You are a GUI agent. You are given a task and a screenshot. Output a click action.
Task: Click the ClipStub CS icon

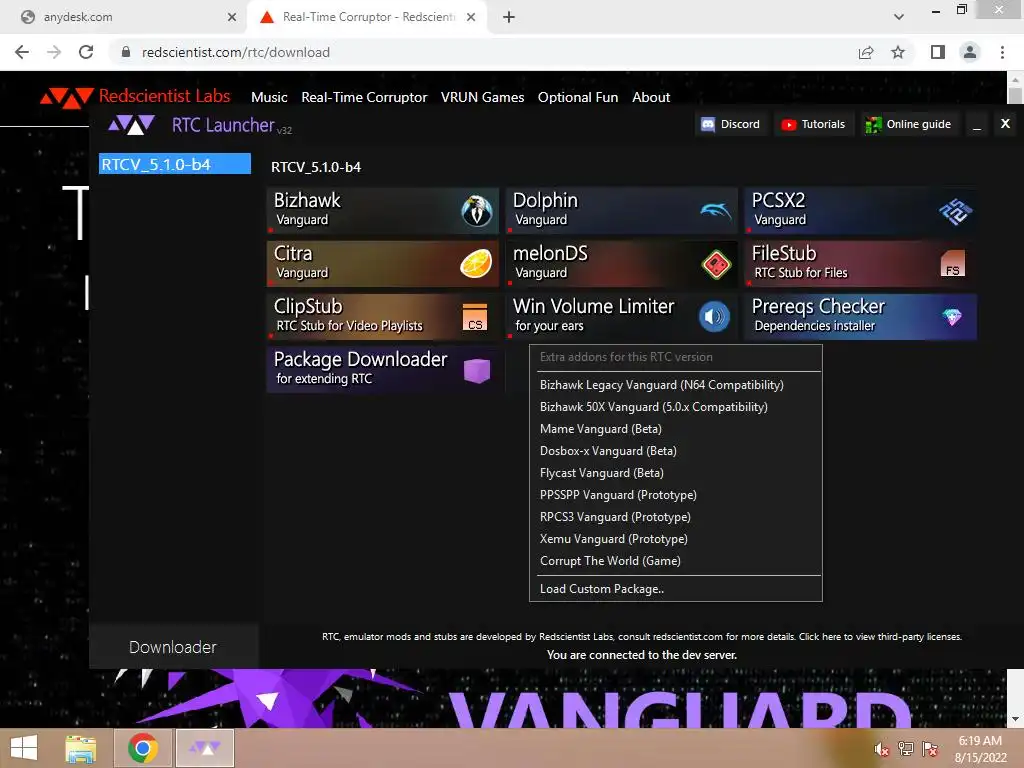[475, 317]
